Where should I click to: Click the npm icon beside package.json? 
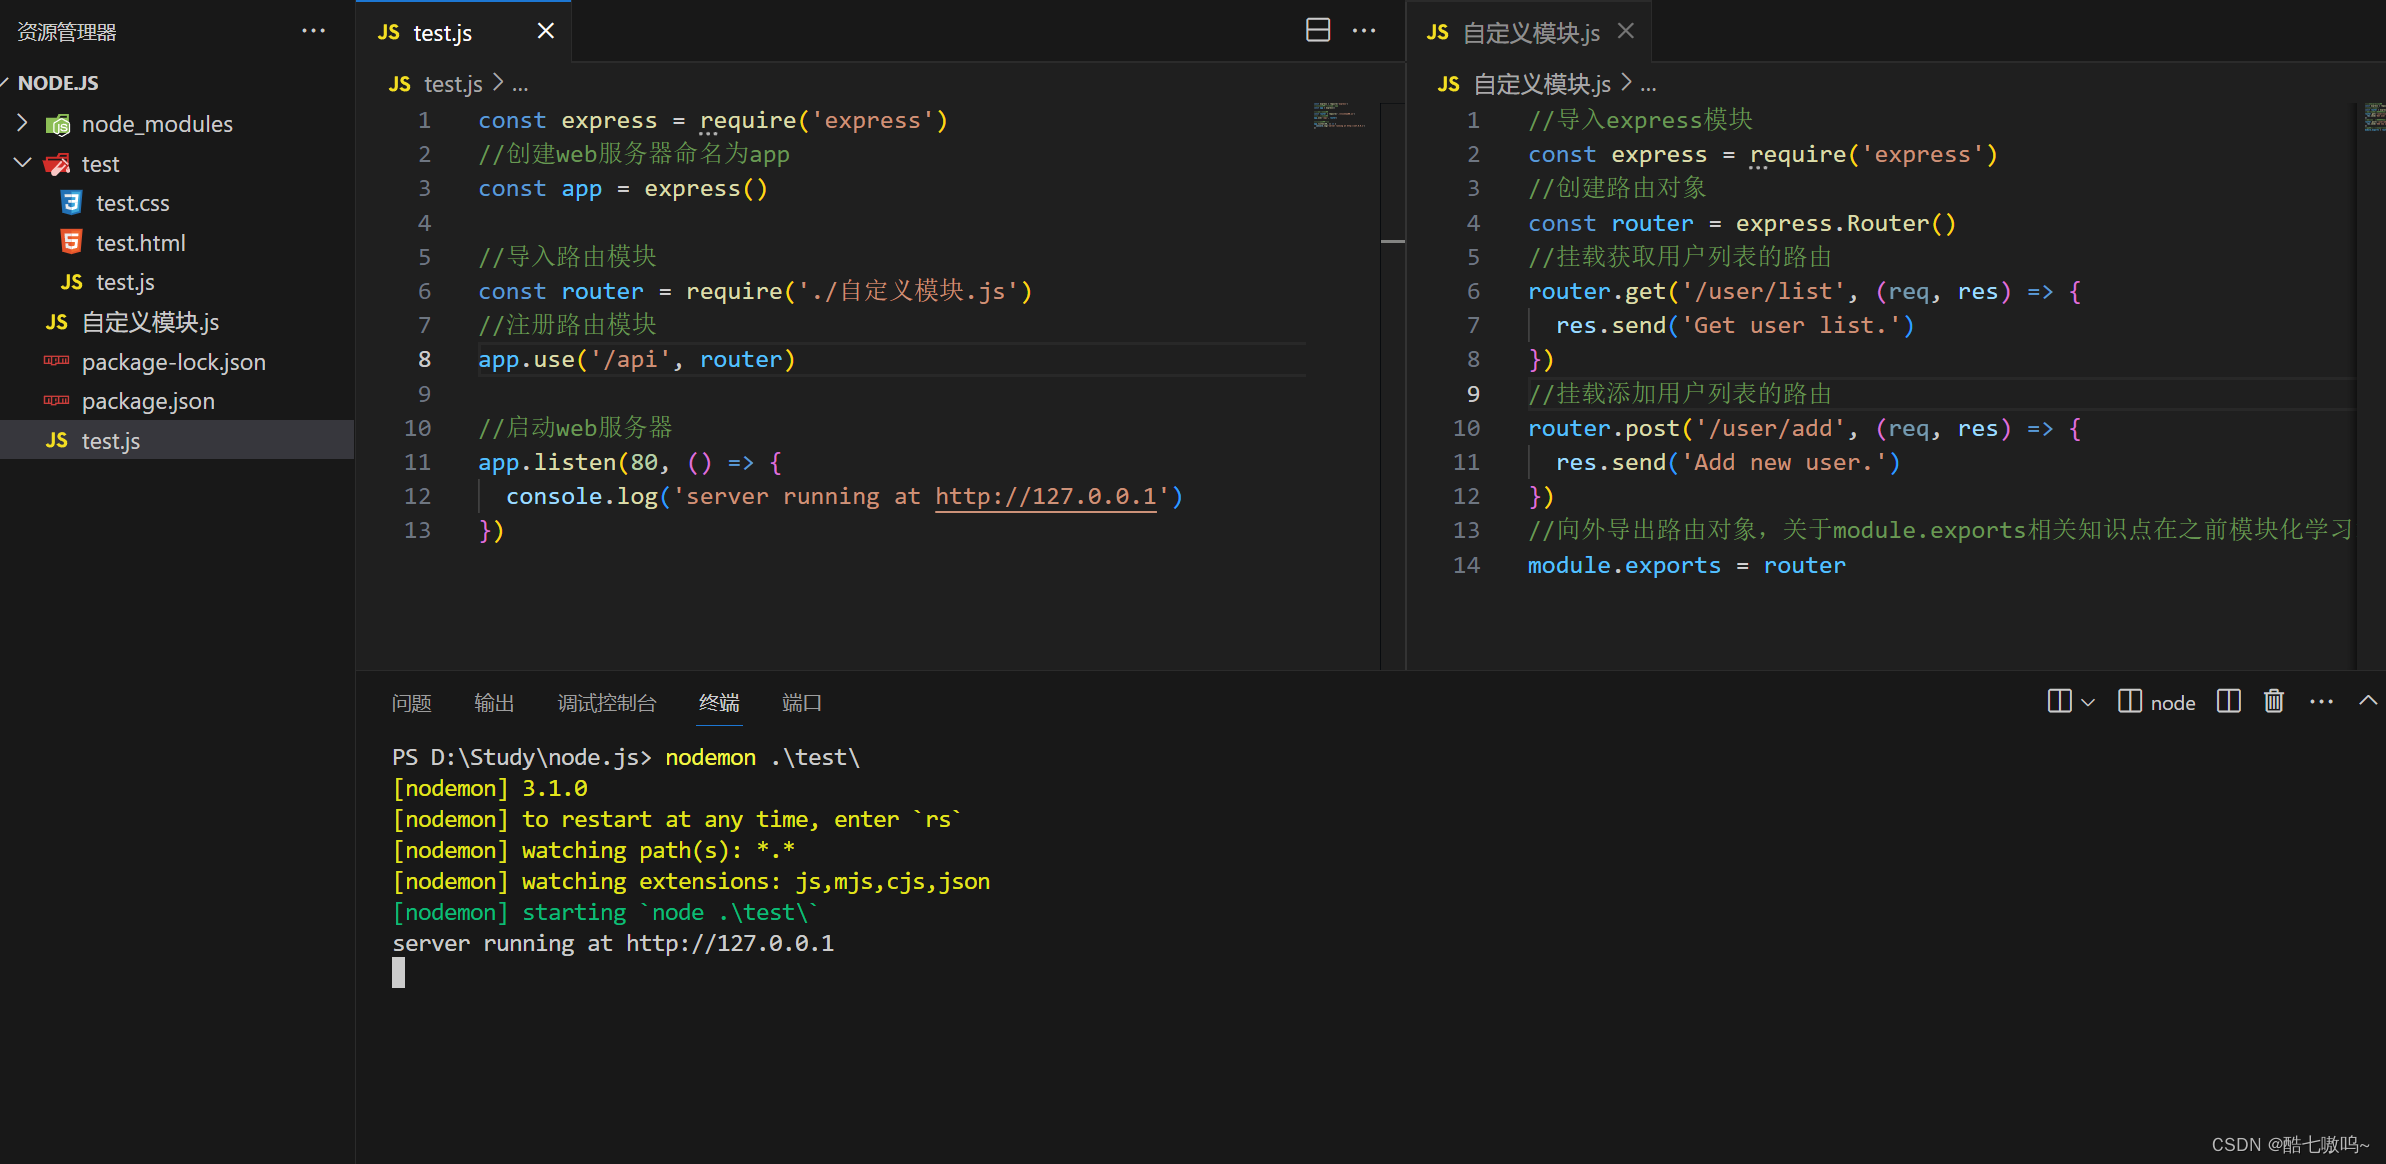[57, 400]
